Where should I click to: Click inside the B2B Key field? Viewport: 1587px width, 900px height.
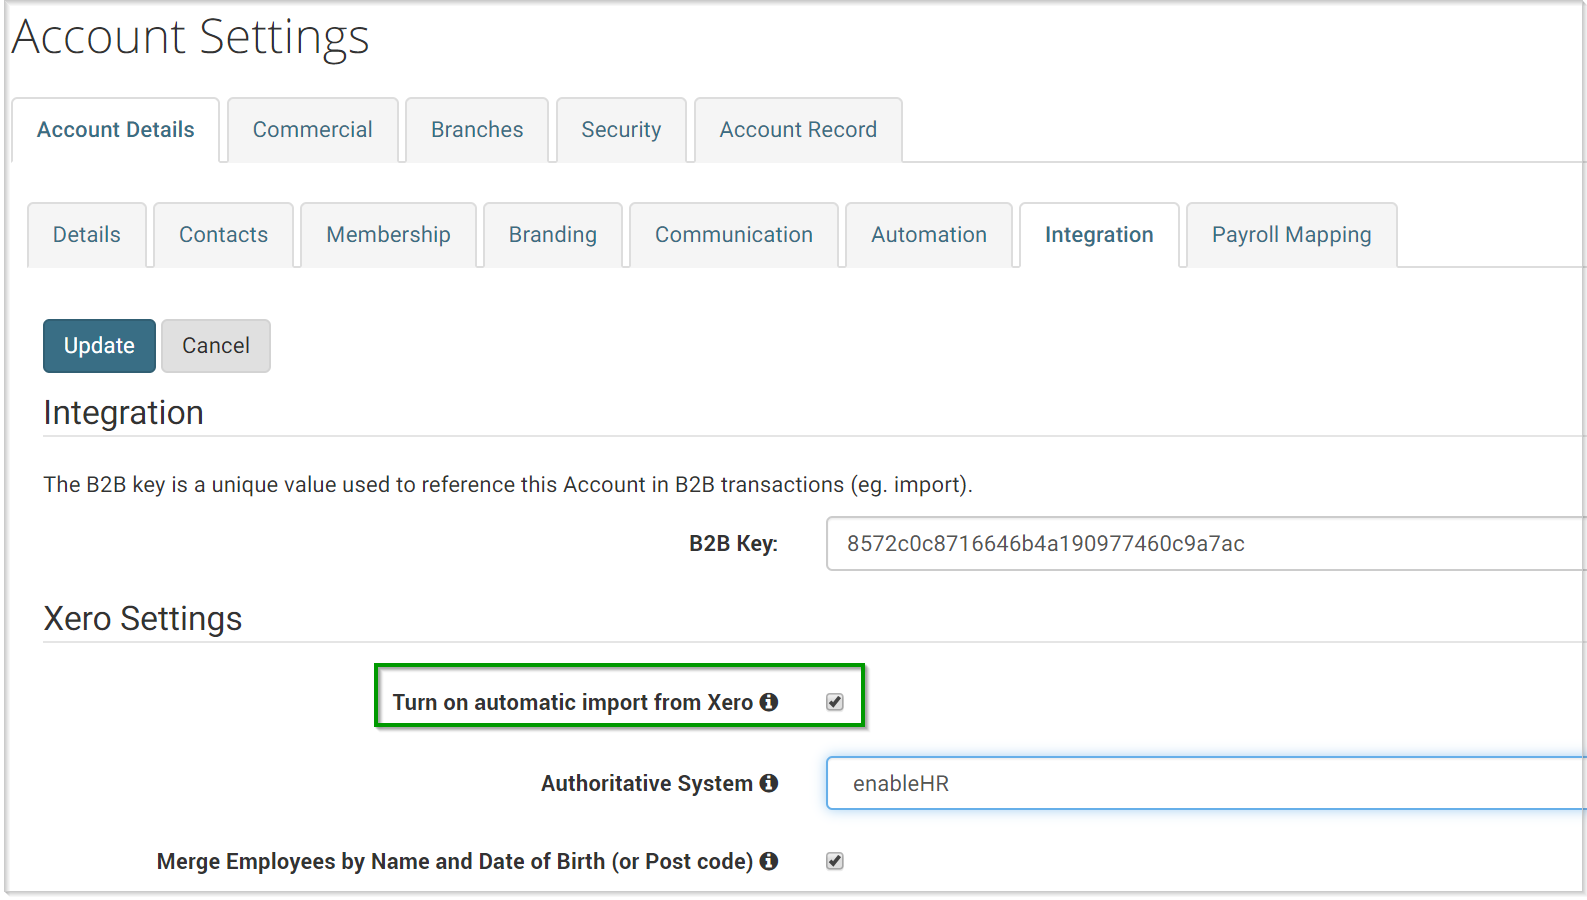coord(1206,544)
